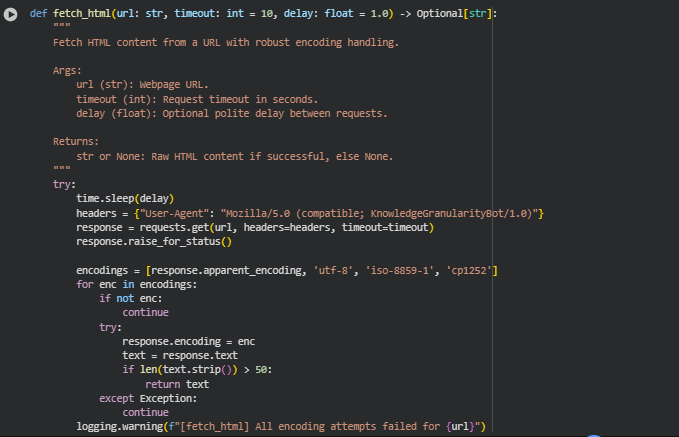Click the 'response.encoding = enc' assignment
This screenshot has width=679, height=437.
pos(188,341)
